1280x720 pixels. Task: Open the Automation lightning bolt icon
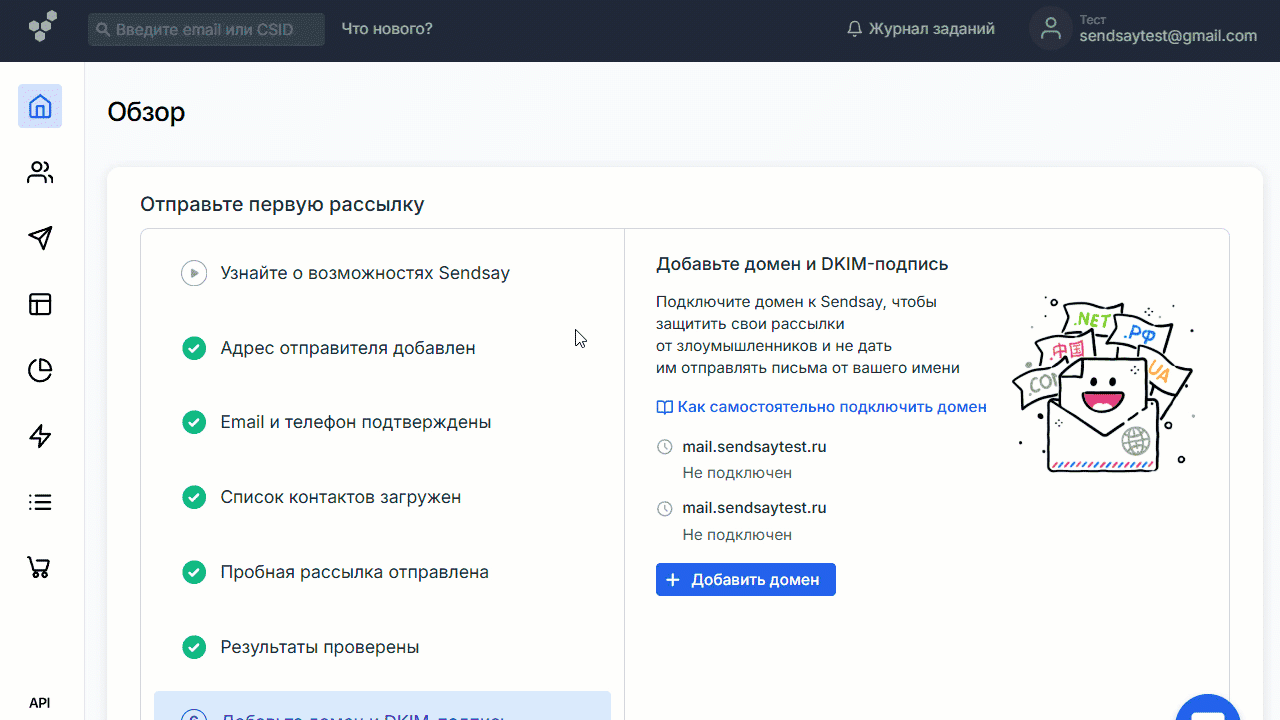pos(40,436)
